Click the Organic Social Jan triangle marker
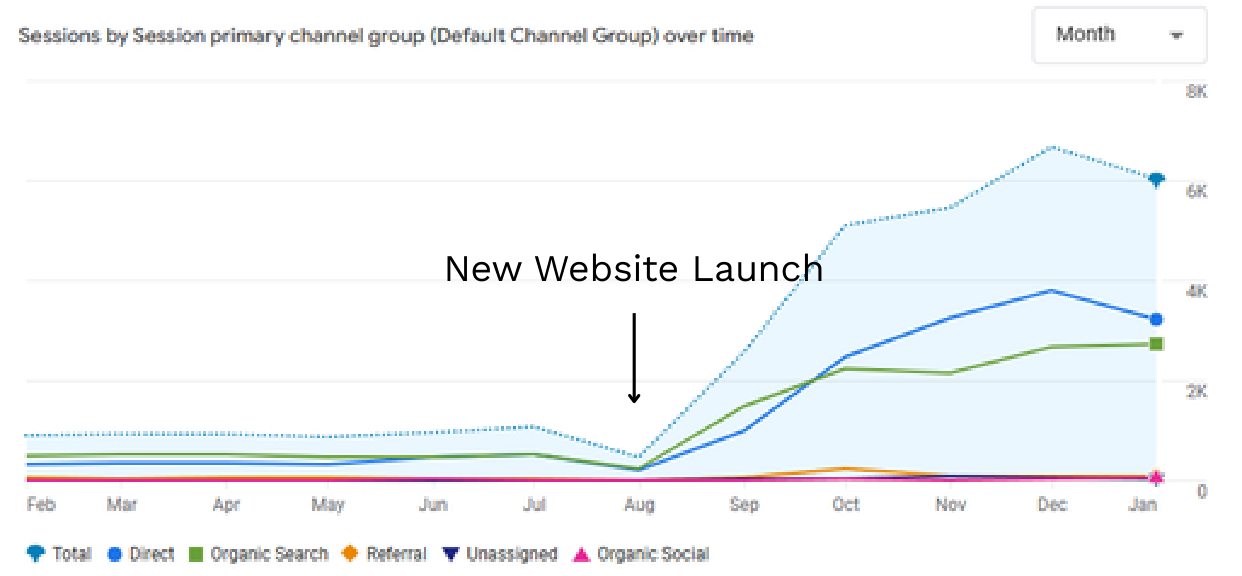Image resolution: width=1242 pixels, height=576 pixels. click(1156, 478)
